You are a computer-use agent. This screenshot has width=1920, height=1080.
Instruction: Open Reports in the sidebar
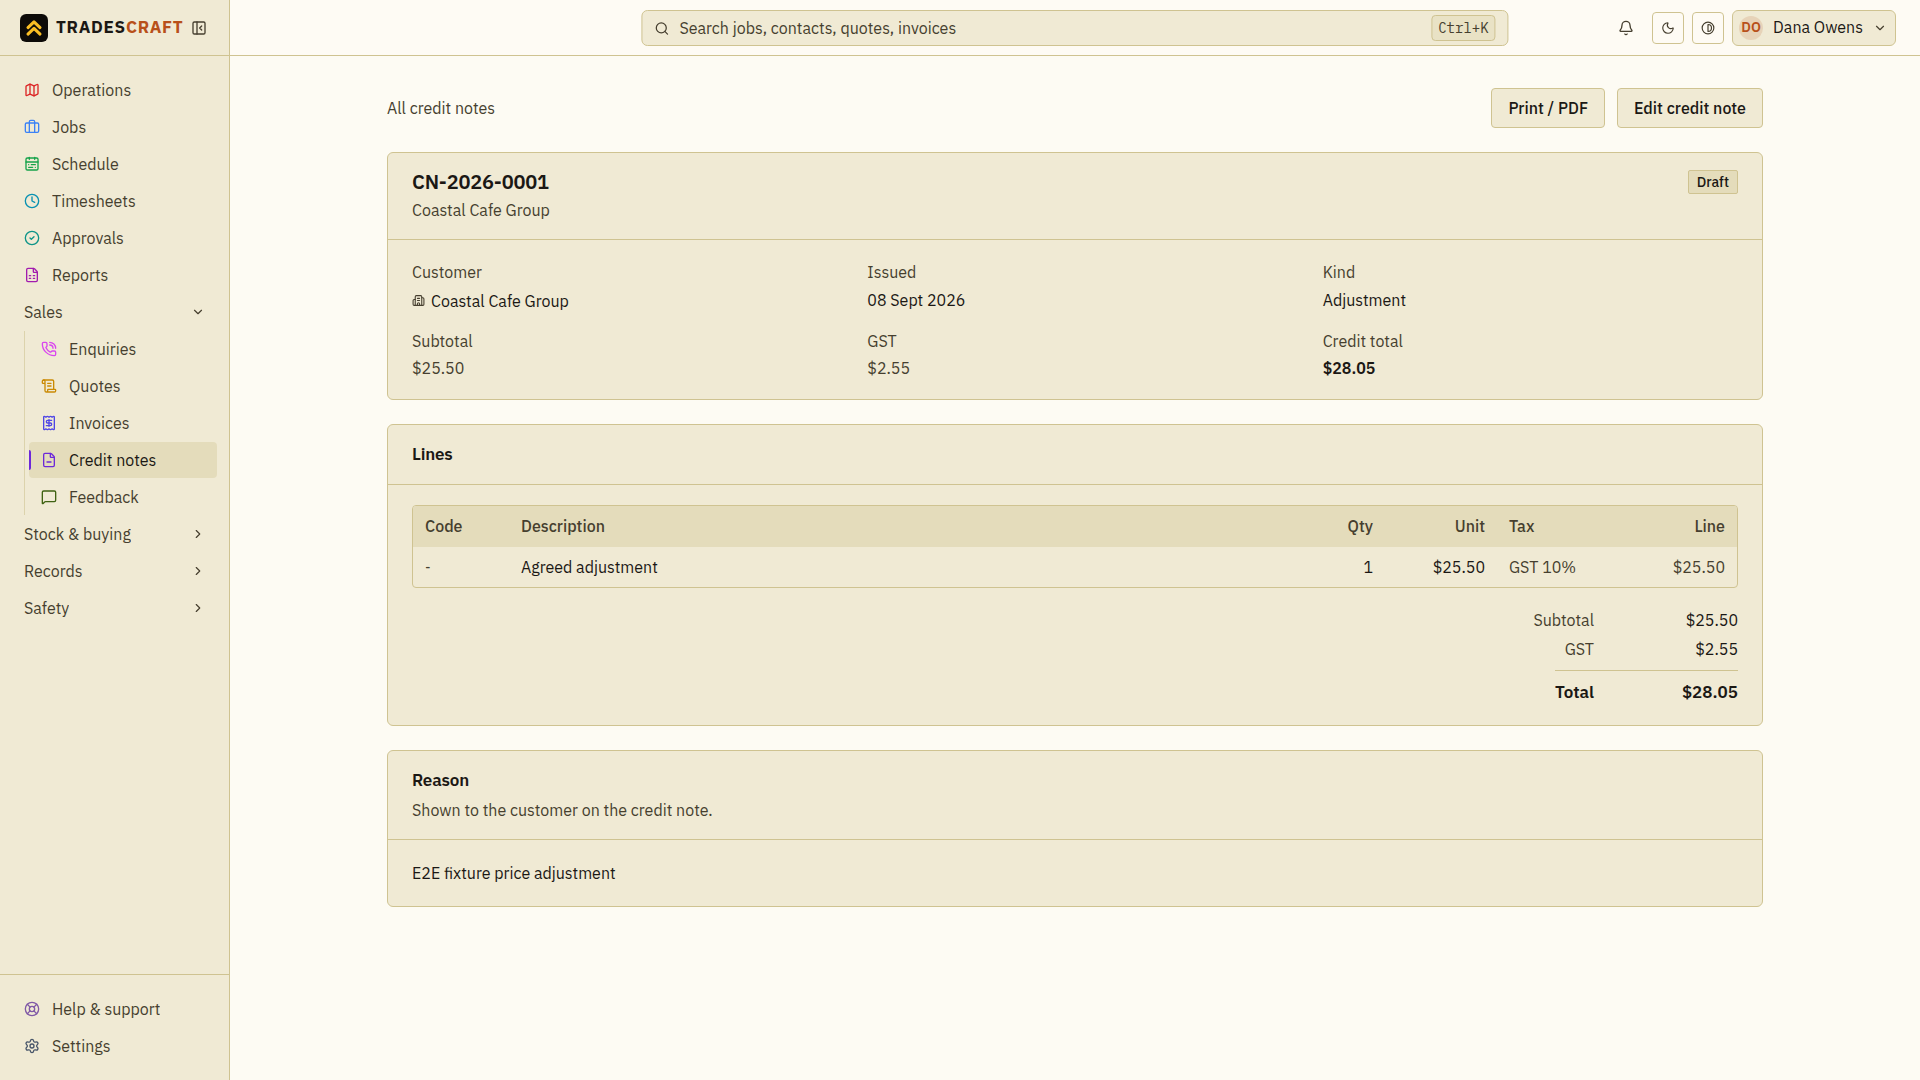point(114,275)
